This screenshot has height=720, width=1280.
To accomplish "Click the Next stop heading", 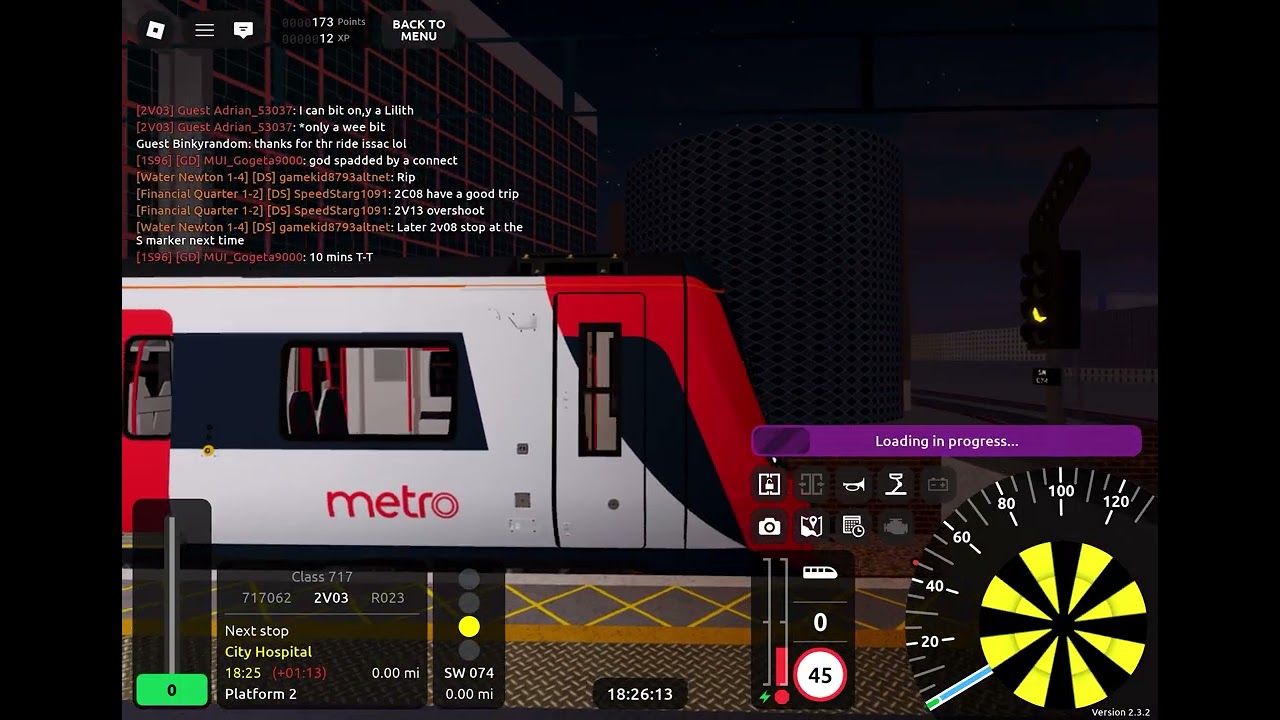I will (x=256, y=631).
